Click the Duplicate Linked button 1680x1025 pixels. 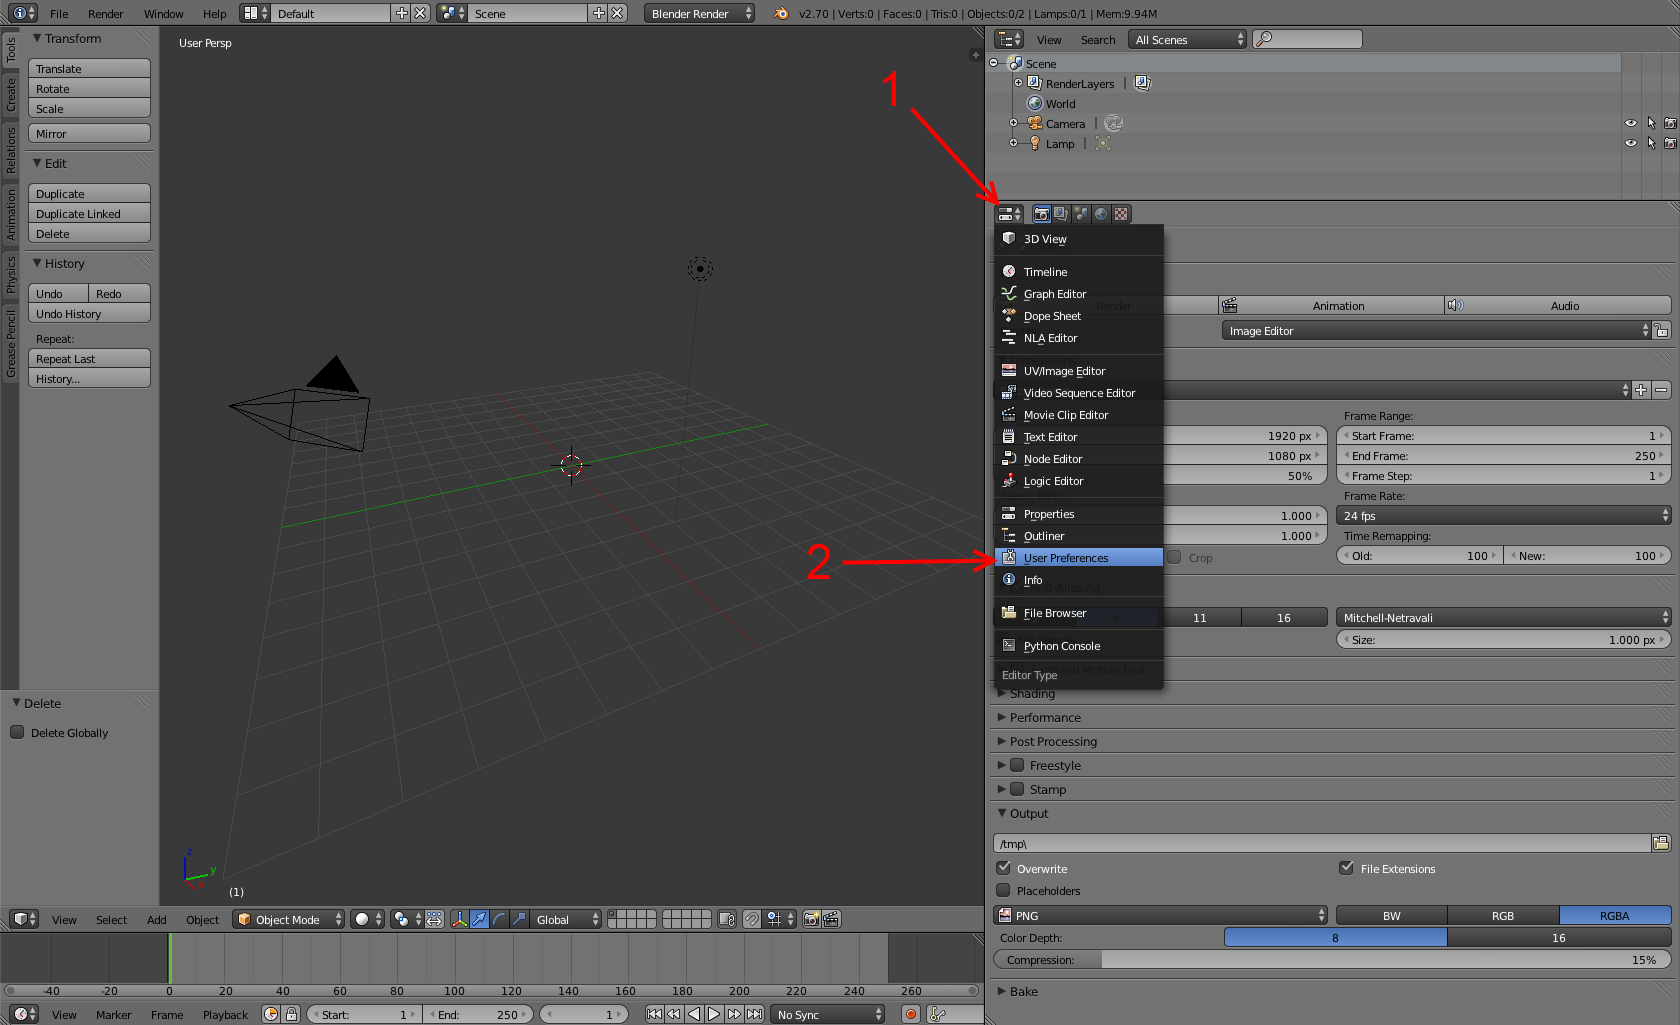click(x=89, y=214)
